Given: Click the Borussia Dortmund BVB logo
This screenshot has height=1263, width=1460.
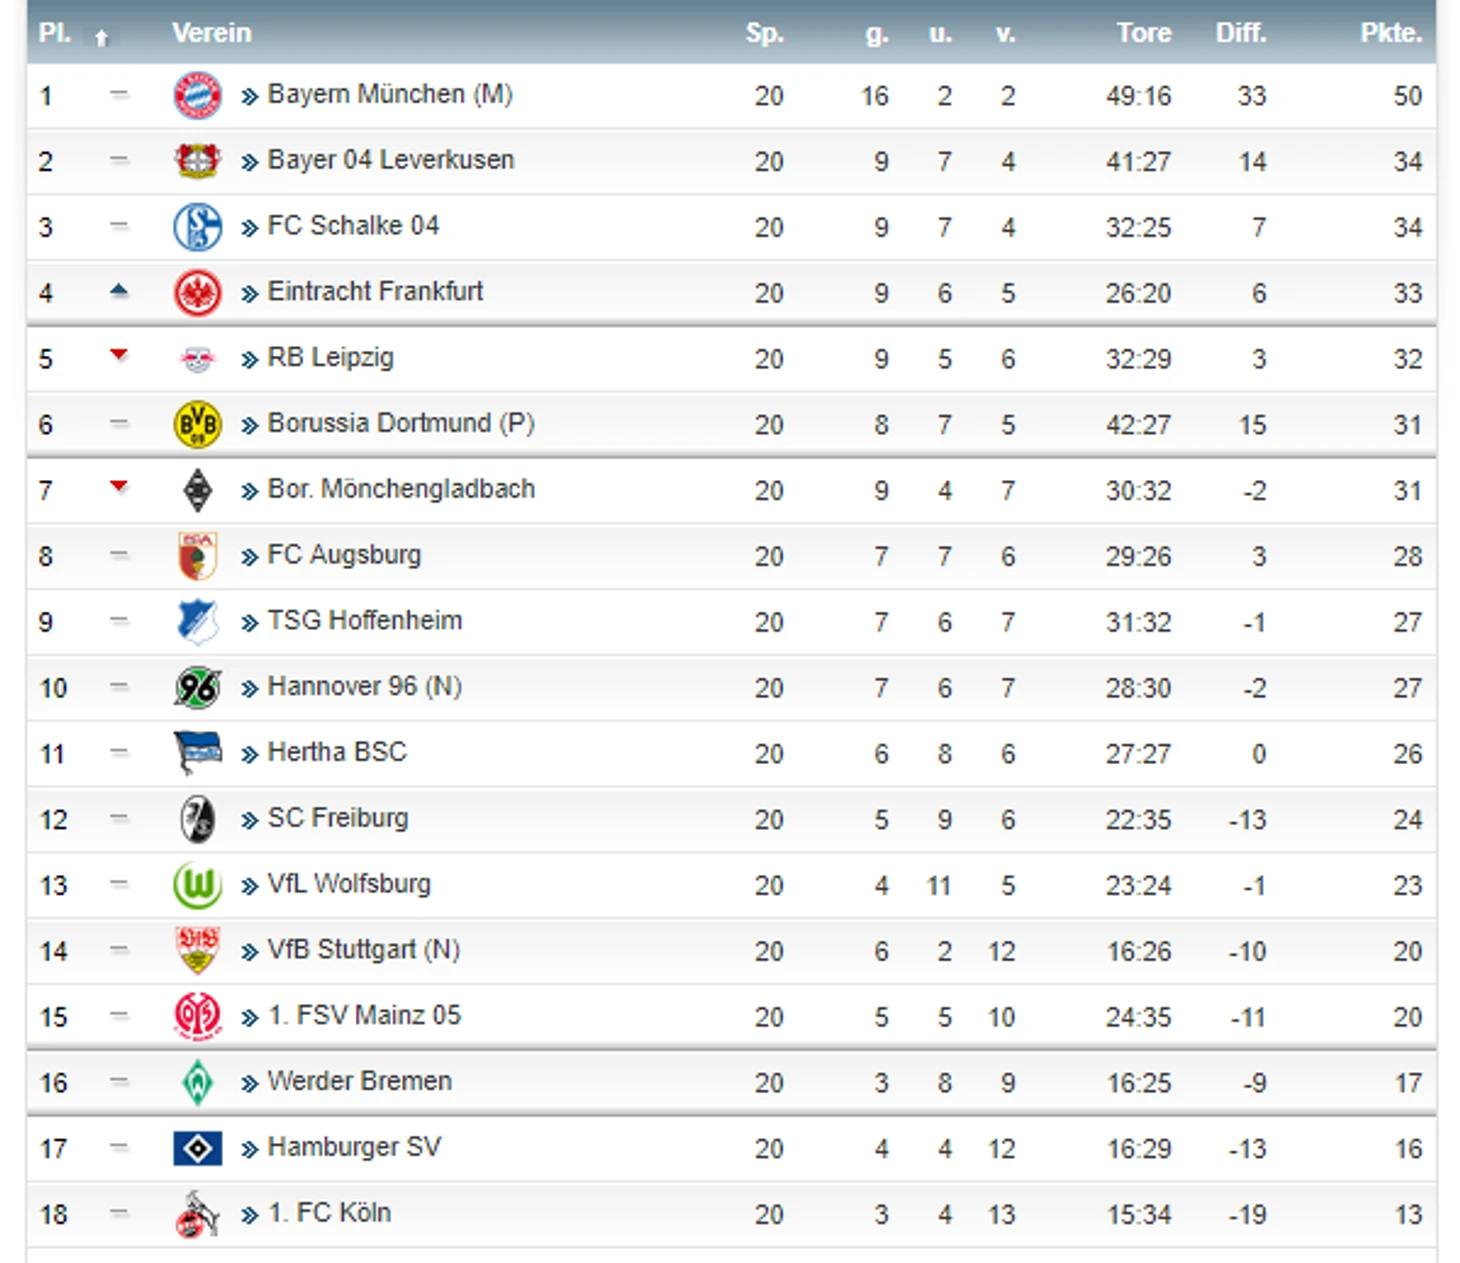Looking at the screenshot, I should 197,425.
